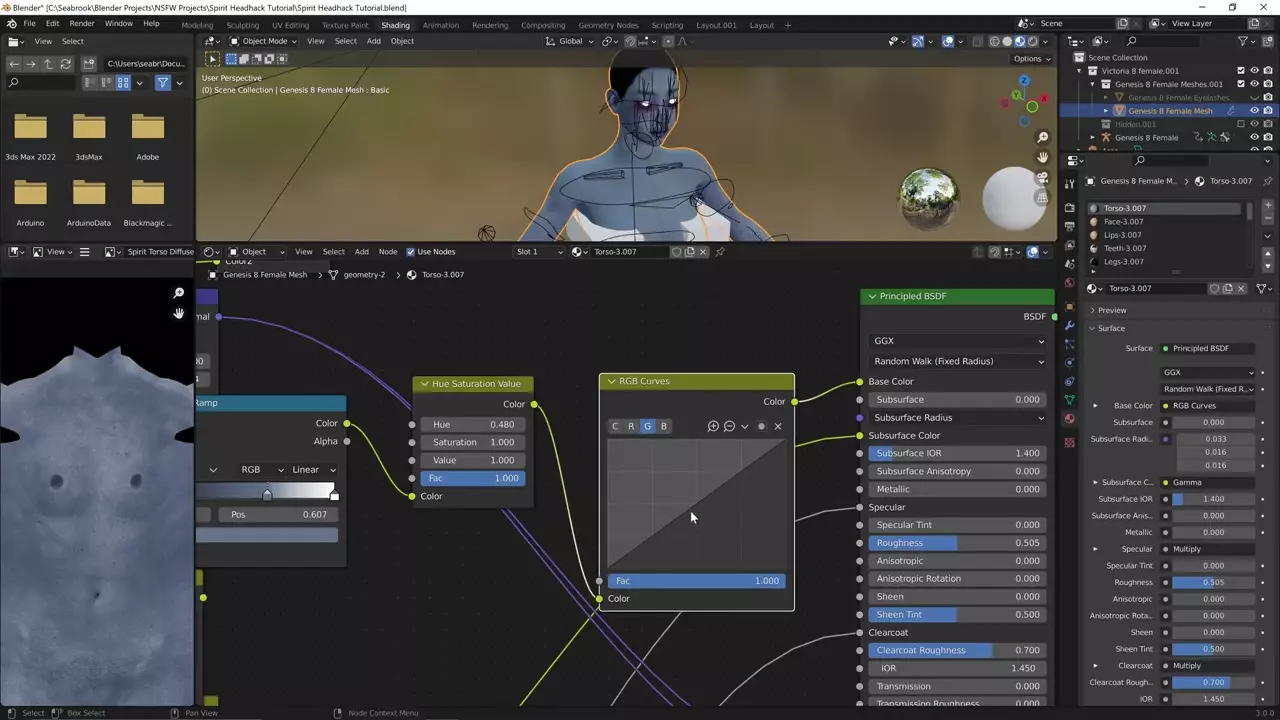Click pin icon in node editor header
The image size is (1280, 720).
pos(720,252)
